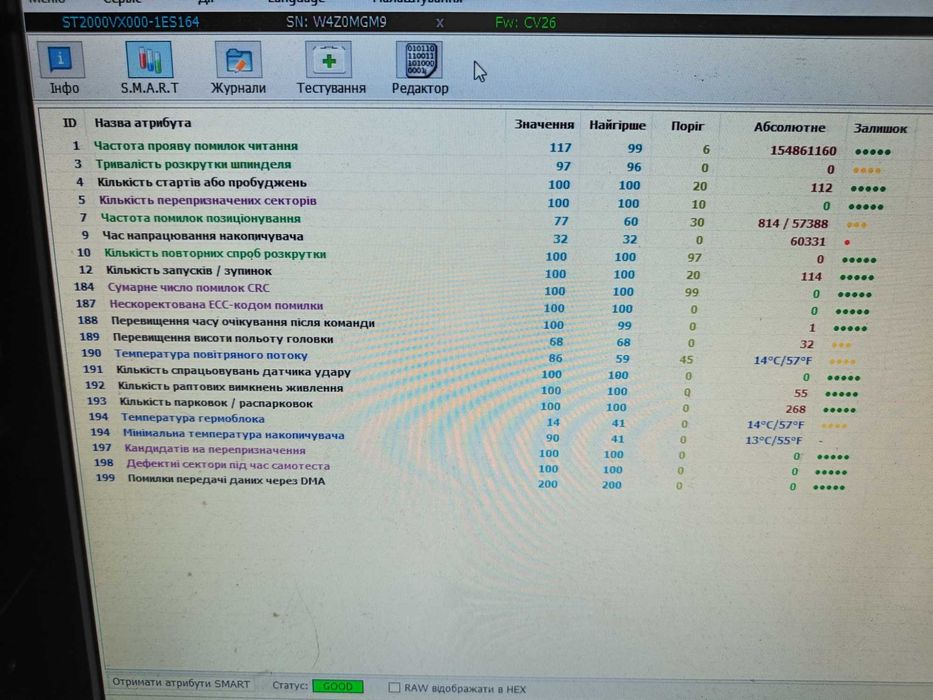Select row Кількість перепризначених секторів
This screenshot has height=700, width=933.
[x=482, y=202]
